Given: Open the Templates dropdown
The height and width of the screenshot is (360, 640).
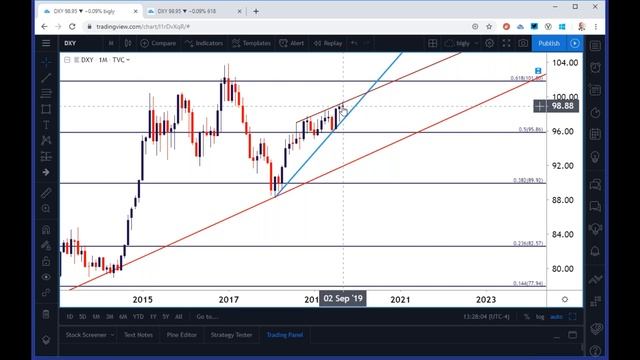Looking at the screenshot, I should [x=251, y=43].
